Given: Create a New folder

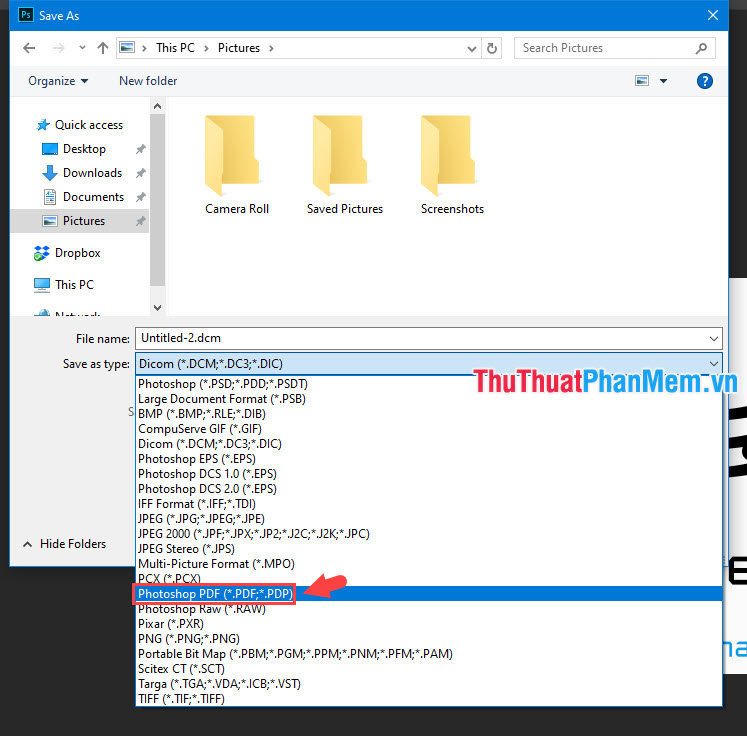Looking at the screenshot, I should coord(148,81).
